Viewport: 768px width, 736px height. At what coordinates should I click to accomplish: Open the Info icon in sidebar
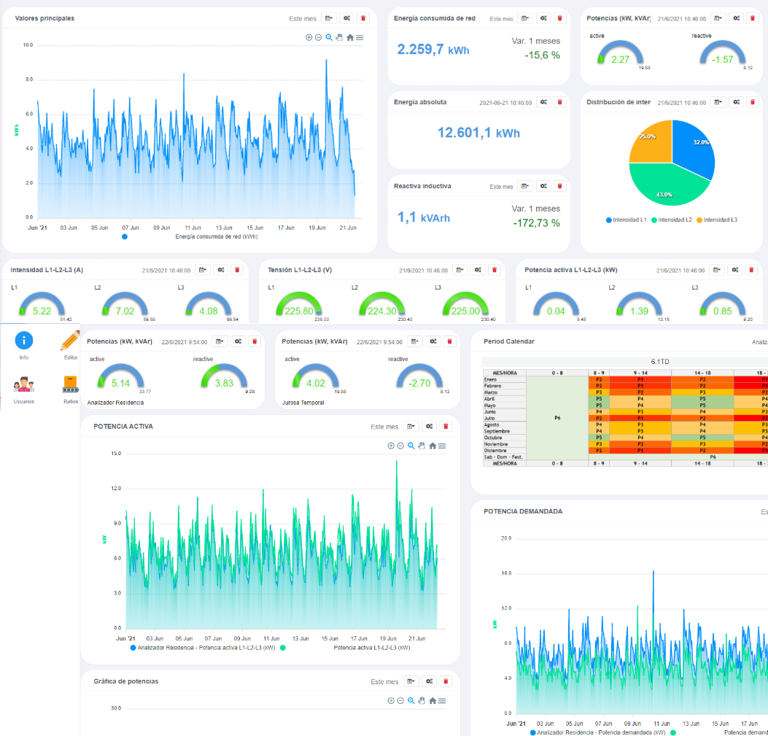[x=24, y=341]
